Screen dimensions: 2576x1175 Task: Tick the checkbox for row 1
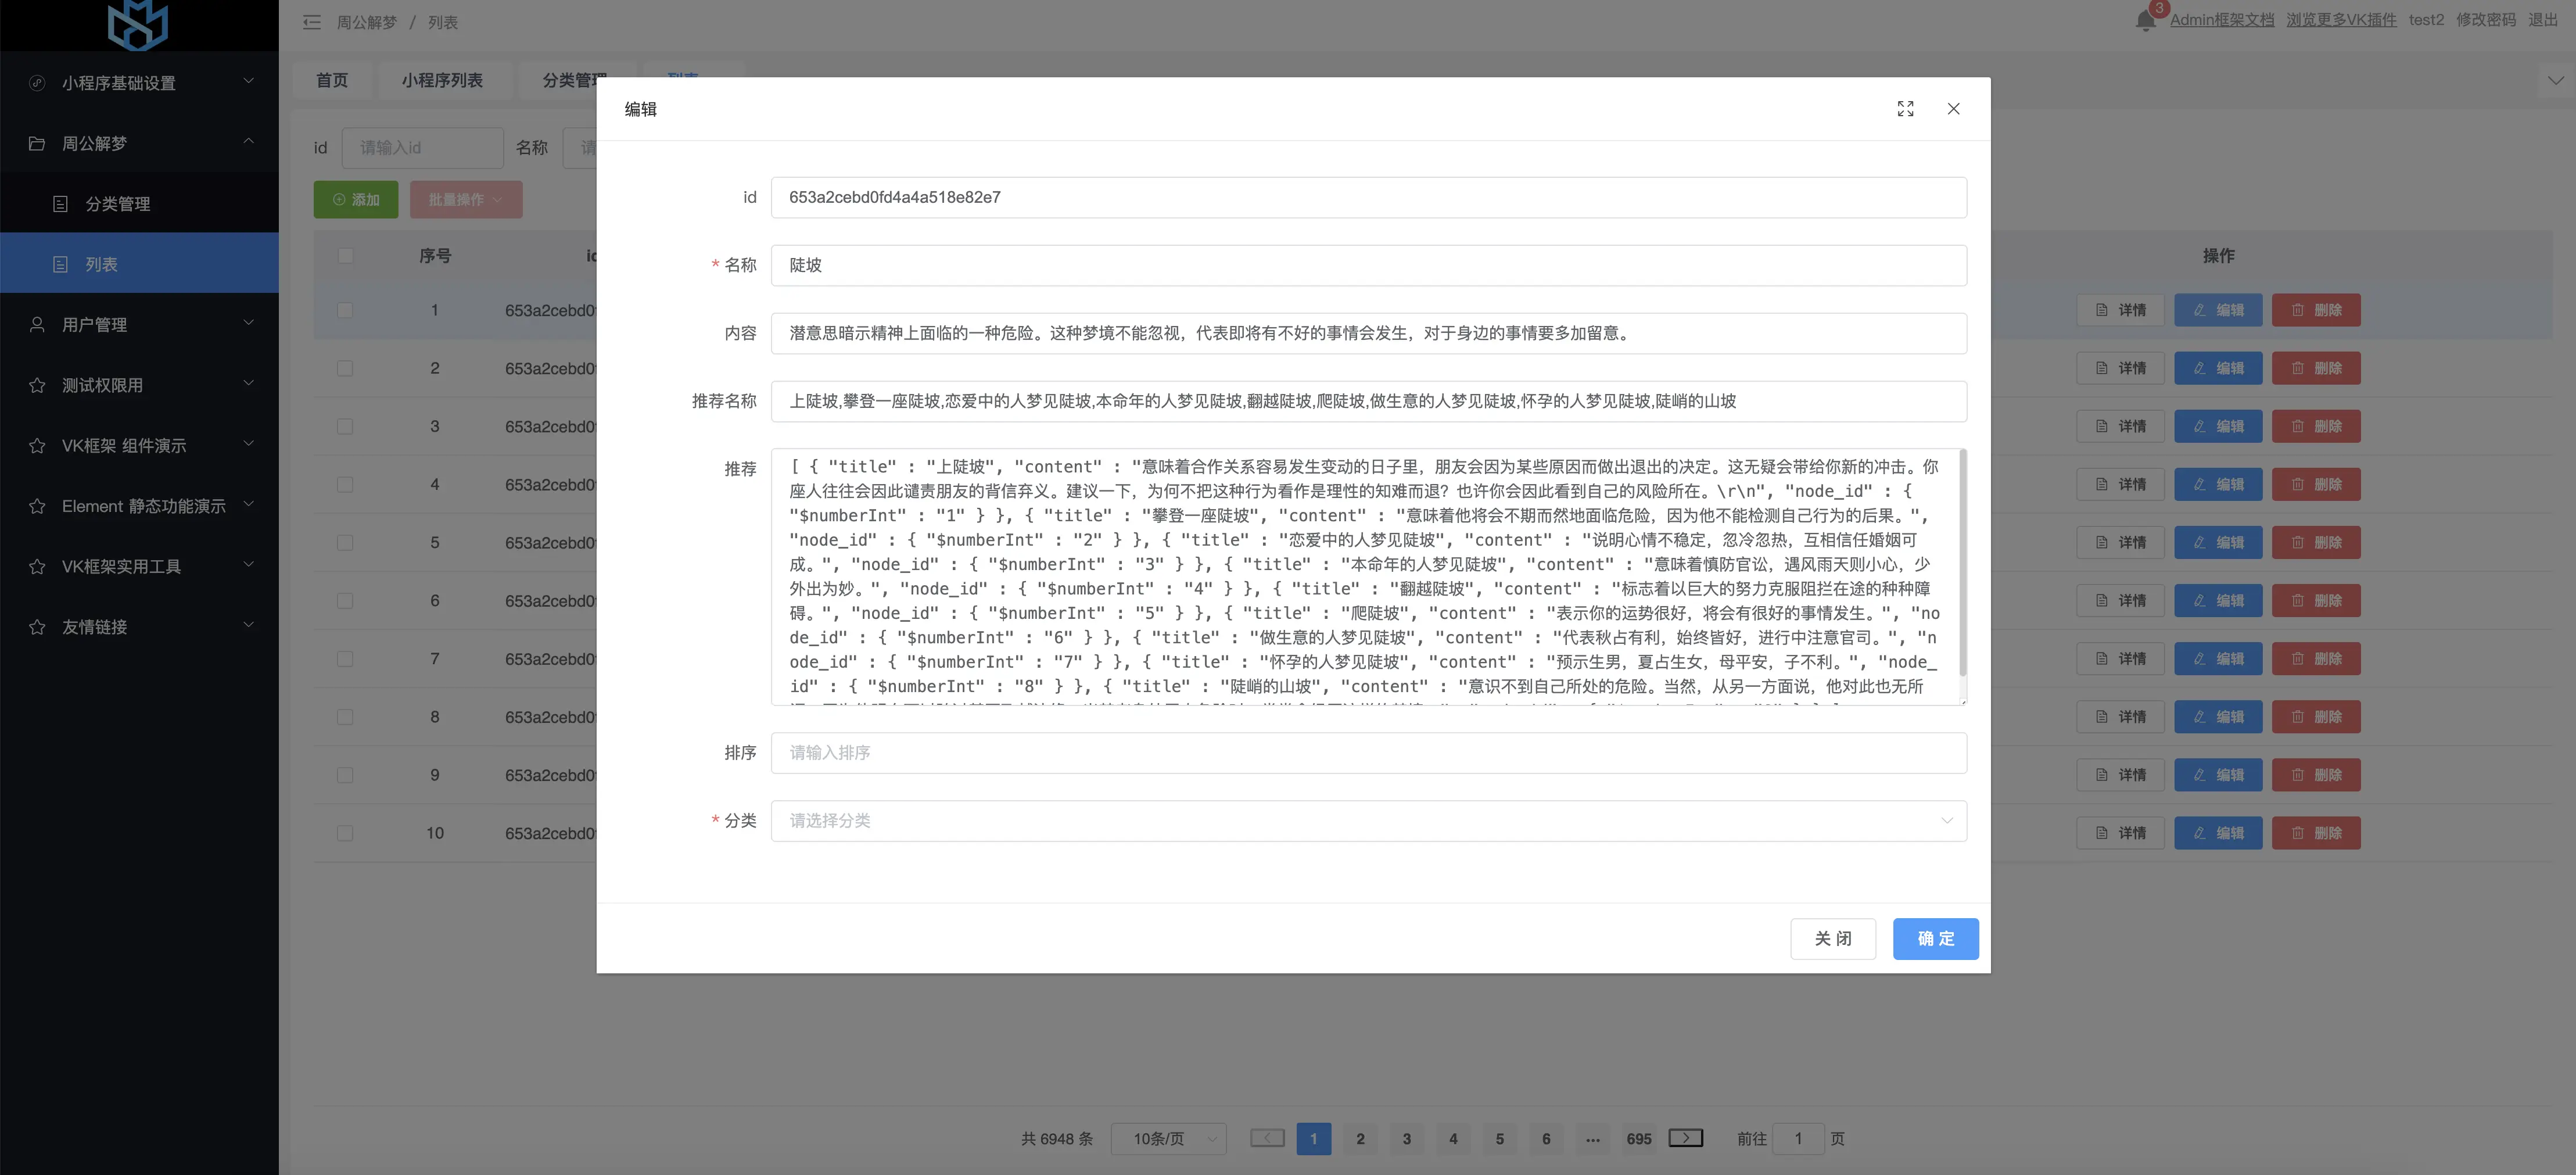(345, 311)
